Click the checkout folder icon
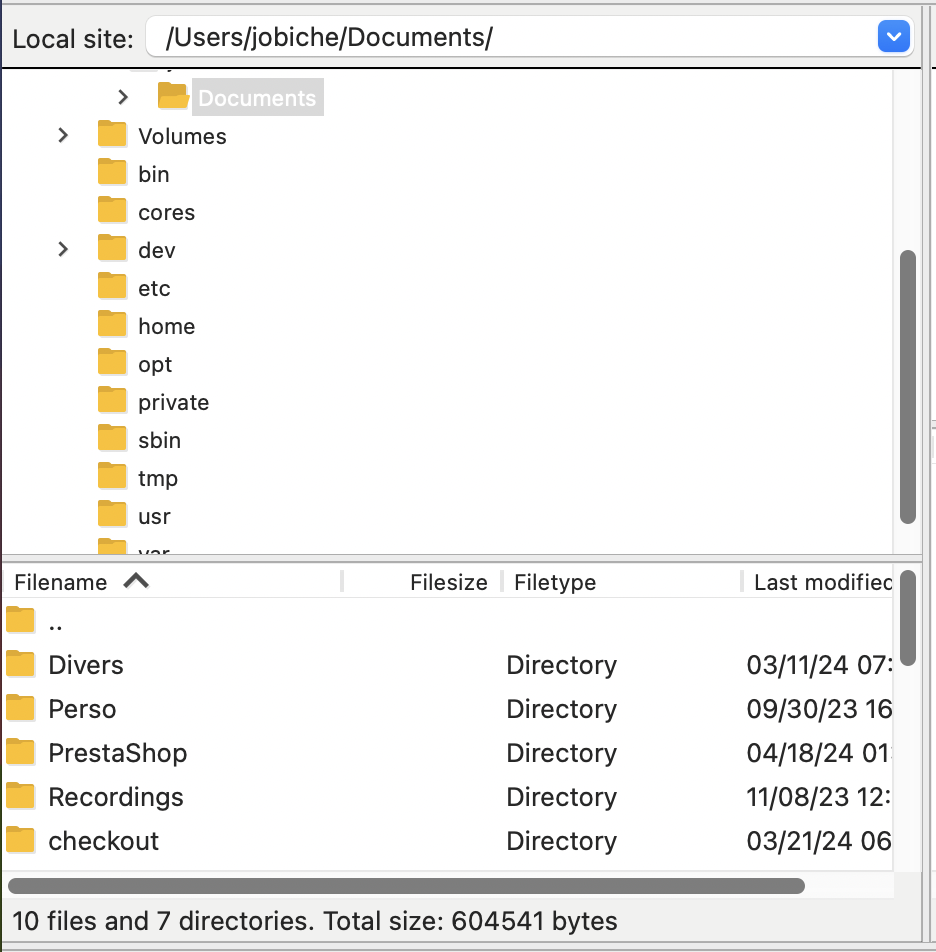Image resolution: width=936 pixels, height=952 pixels. (x=20, y=840)
